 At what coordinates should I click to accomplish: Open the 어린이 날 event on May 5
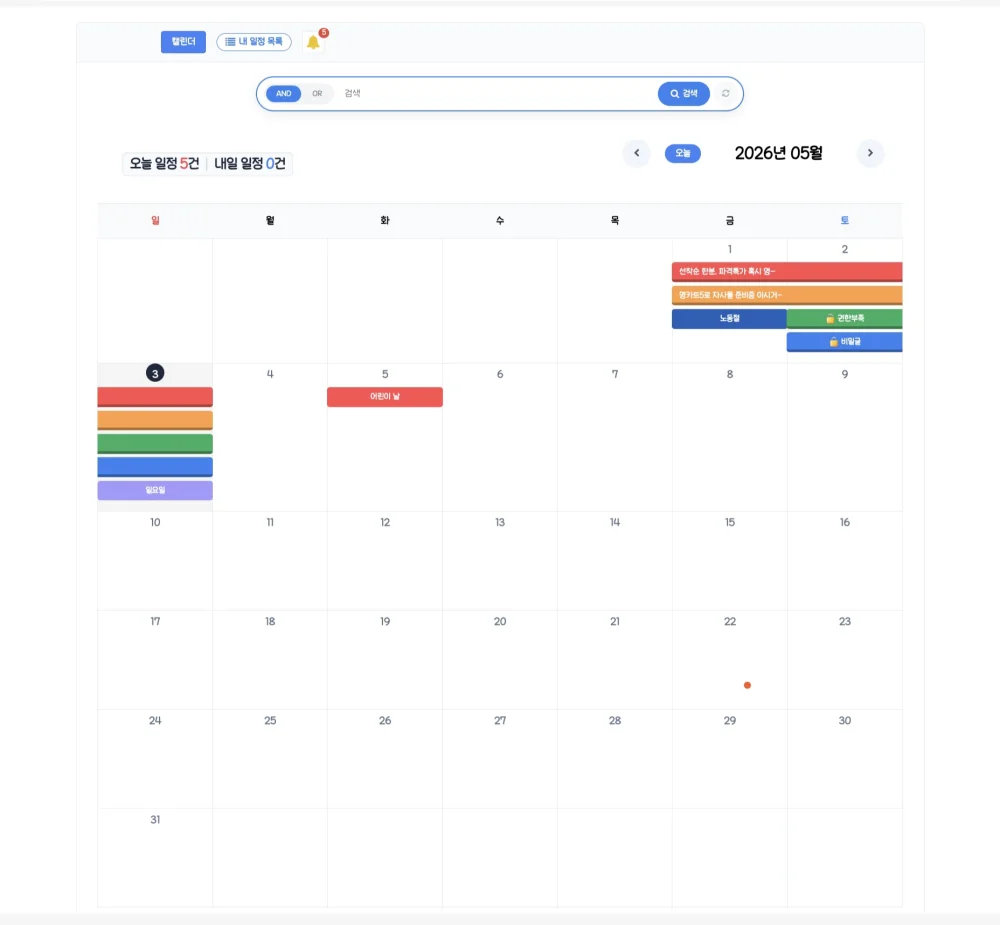tap(385, 397)
